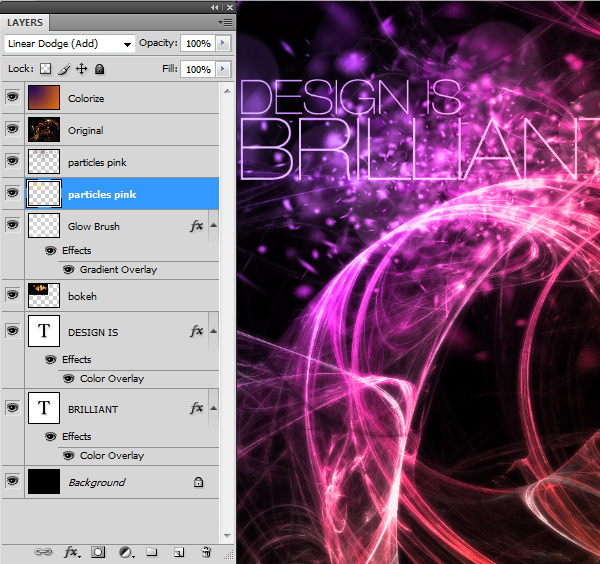Open the Opacity slider arrow
Viewport: 600px width, 564px height.
(222, 44)
